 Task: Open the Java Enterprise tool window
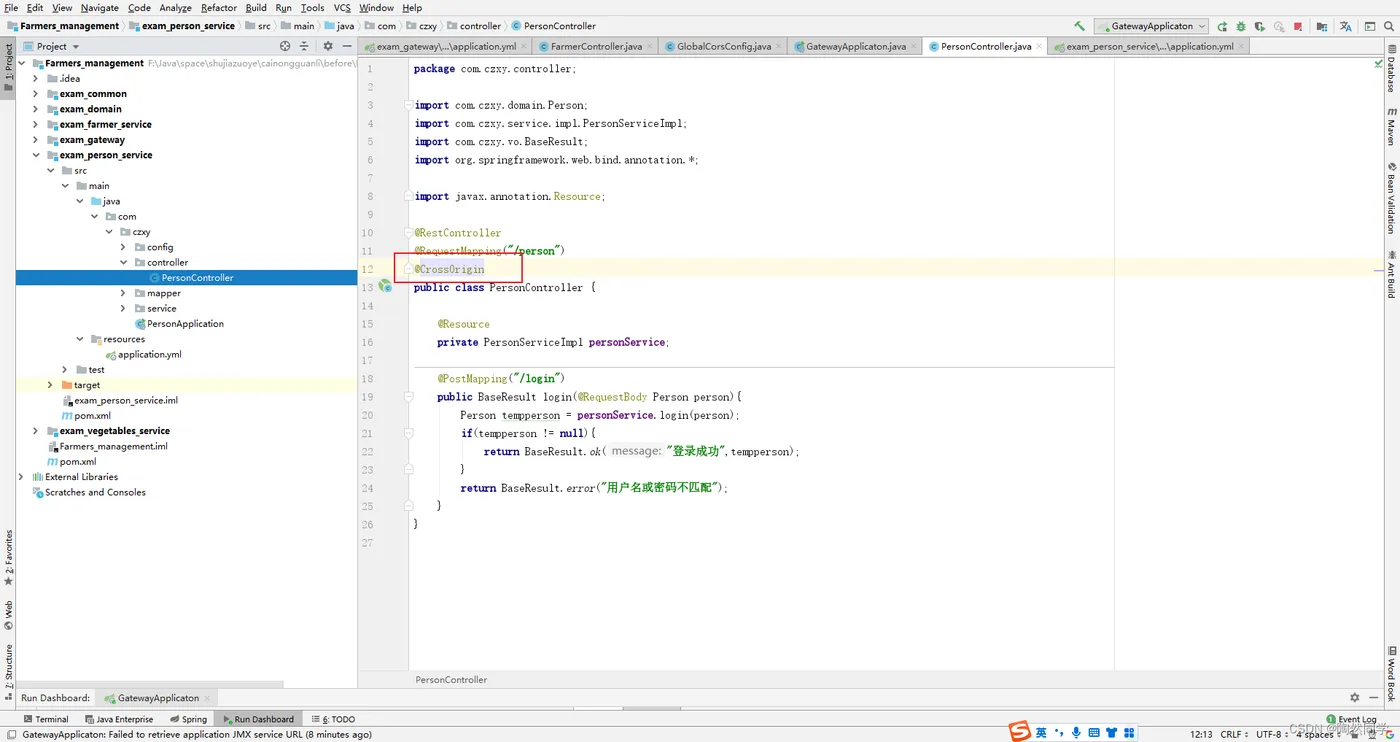(119, 719)
